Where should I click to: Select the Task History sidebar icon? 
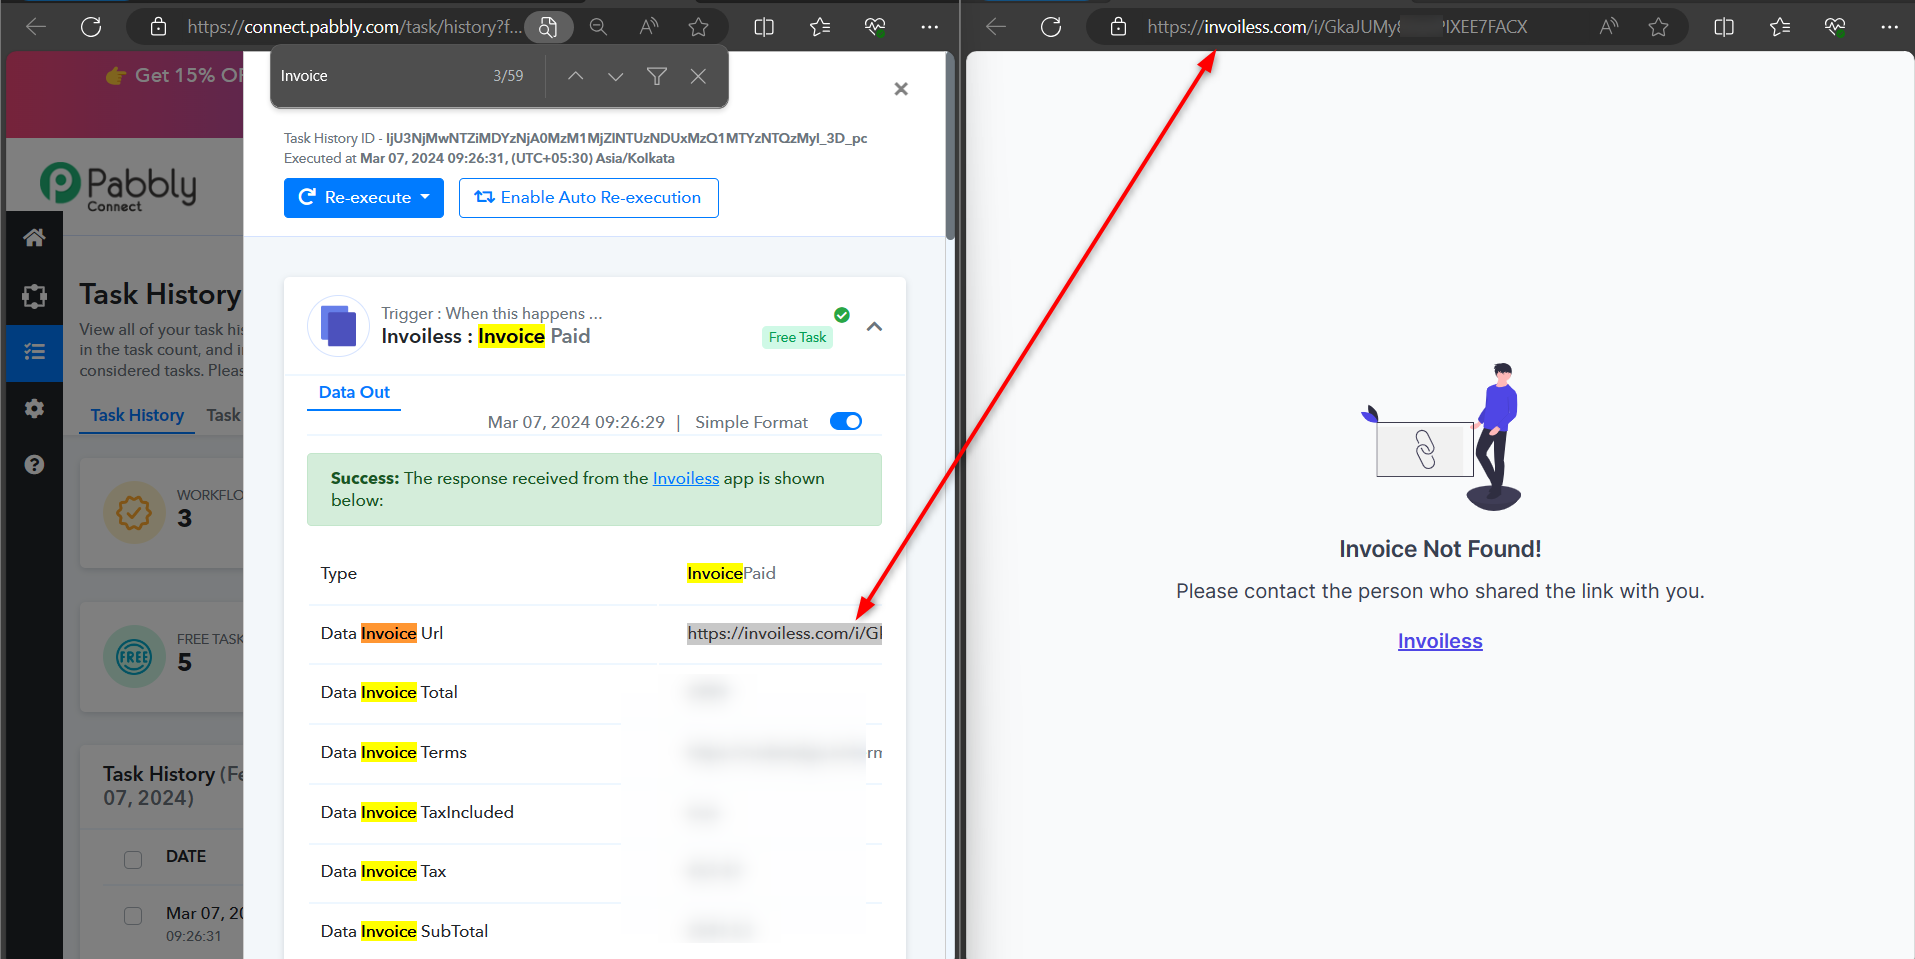[34, 352]
